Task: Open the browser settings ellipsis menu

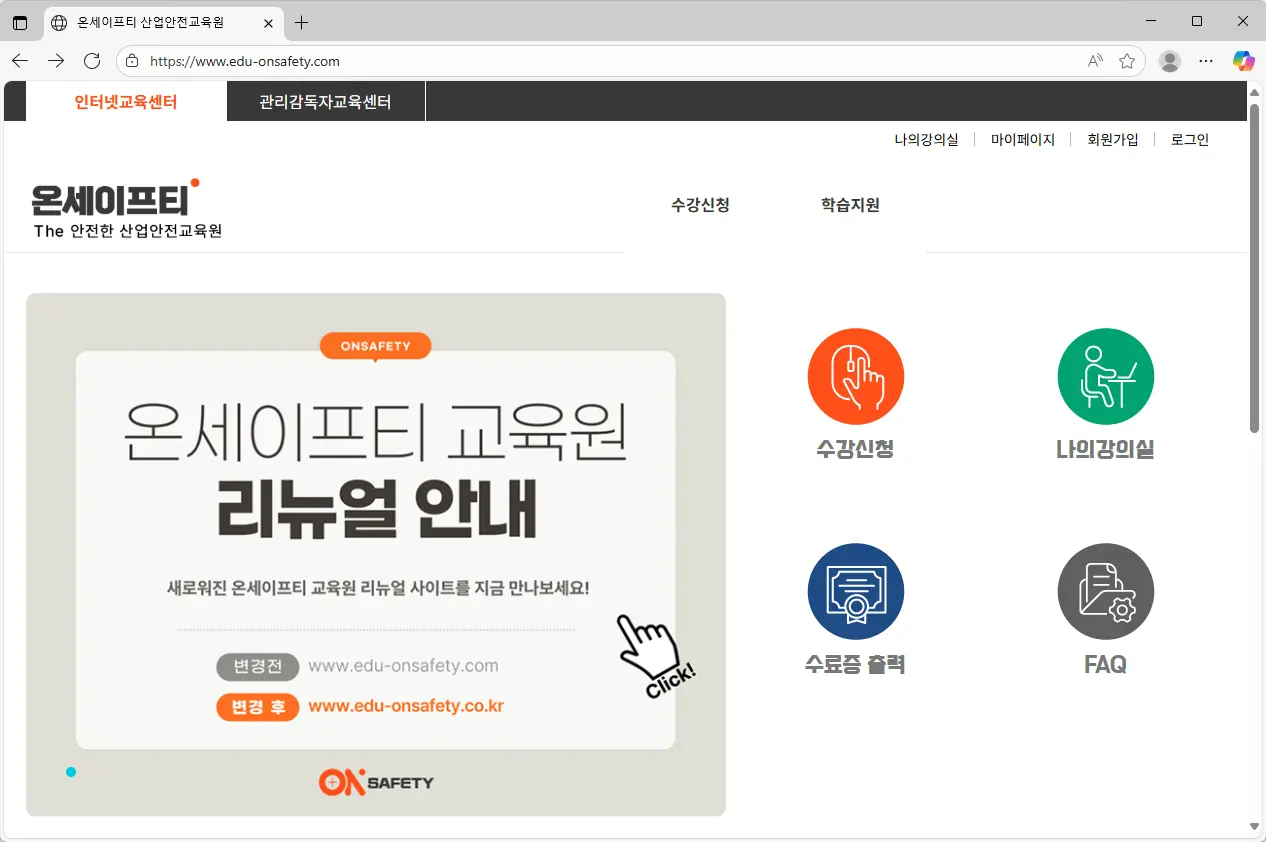Action: 1205,61
